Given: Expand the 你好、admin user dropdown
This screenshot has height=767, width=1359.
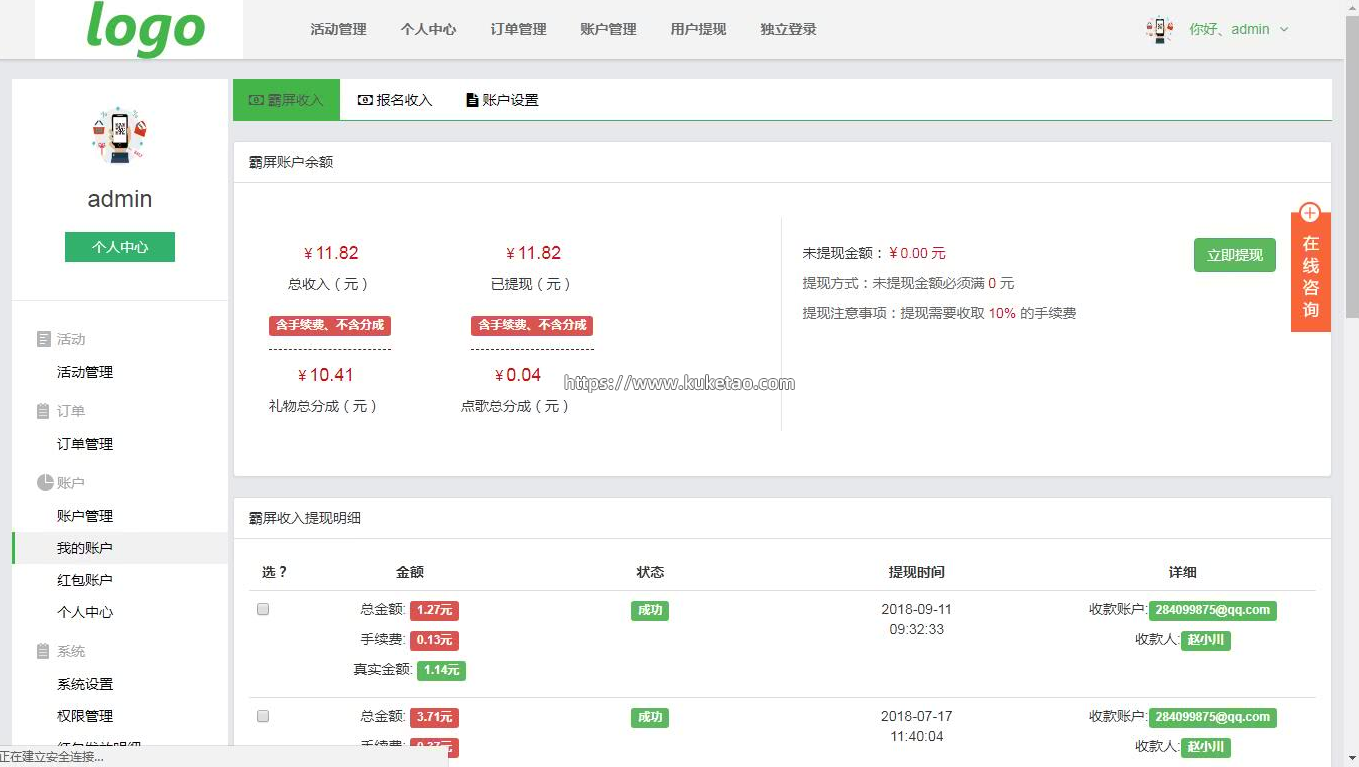Looking at the screenshot, I should coord(1238,30).
